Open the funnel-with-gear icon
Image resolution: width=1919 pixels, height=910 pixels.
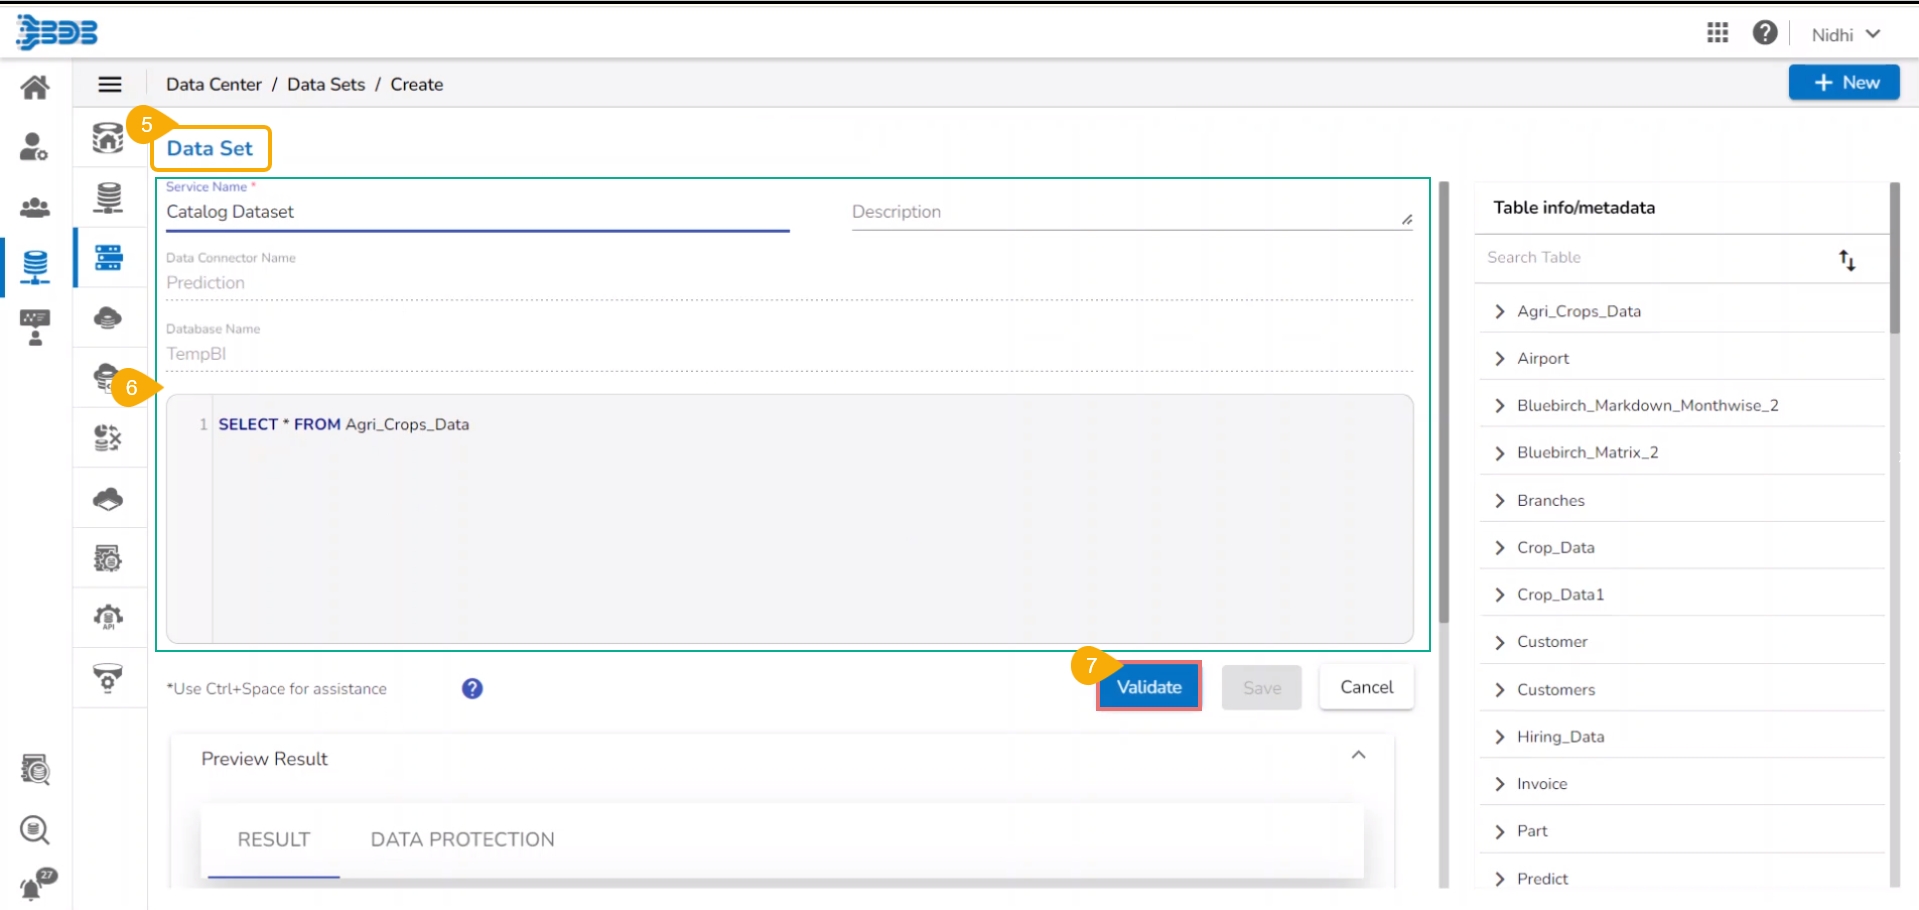tap(108, 678)
